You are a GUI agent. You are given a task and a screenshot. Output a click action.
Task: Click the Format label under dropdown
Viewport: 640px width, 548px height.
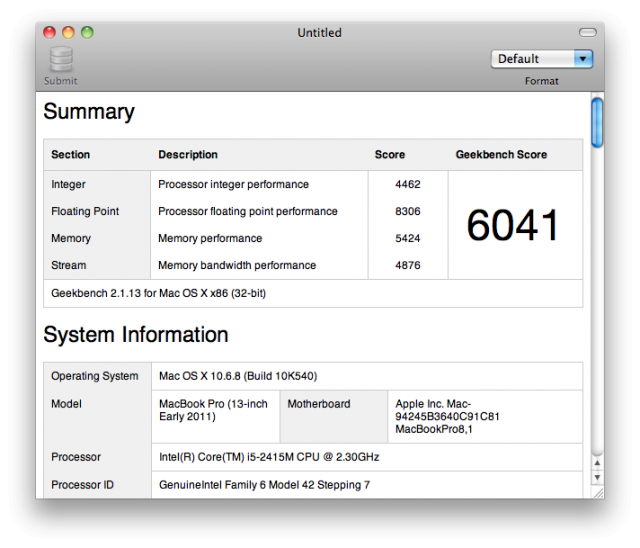(542, 81)
